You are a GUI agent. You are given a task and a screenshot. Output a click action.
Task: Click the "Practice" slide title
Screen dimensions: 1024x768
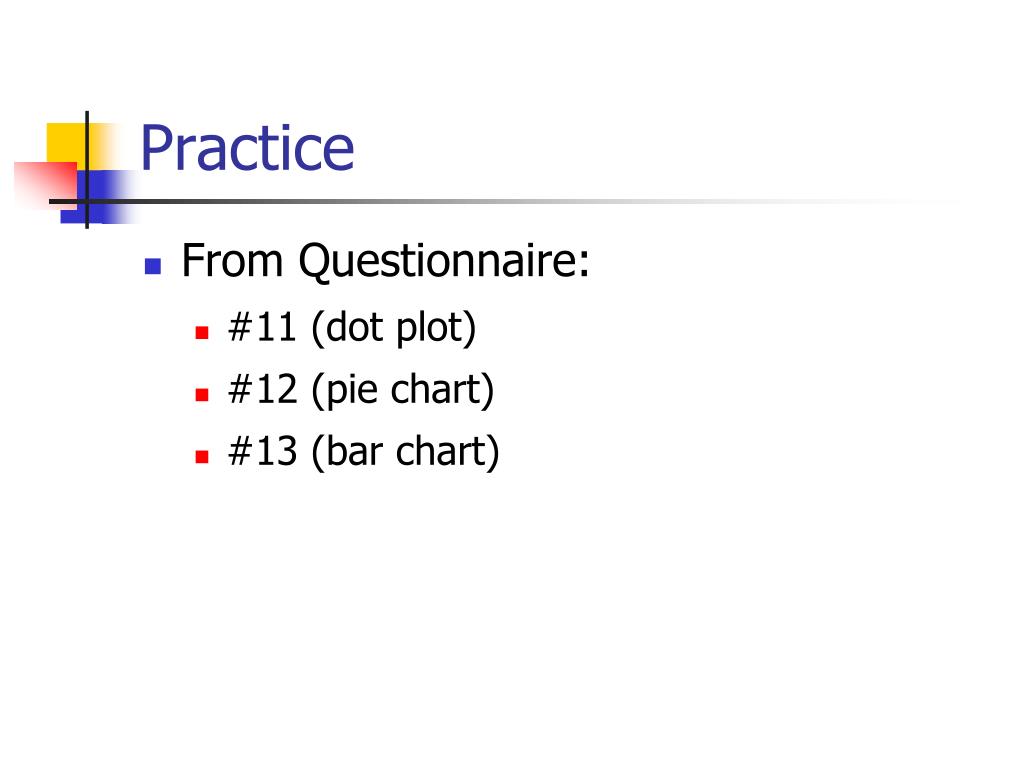247,148
